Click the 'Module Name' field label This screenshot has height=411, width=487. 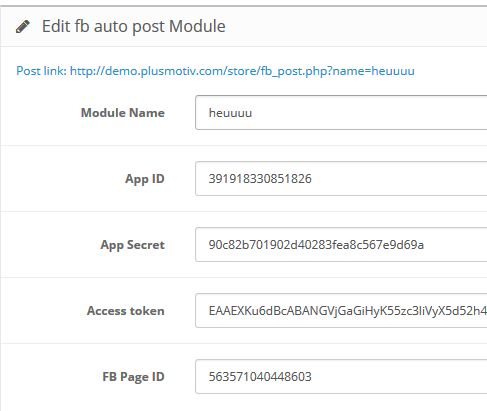click(123, 113)
